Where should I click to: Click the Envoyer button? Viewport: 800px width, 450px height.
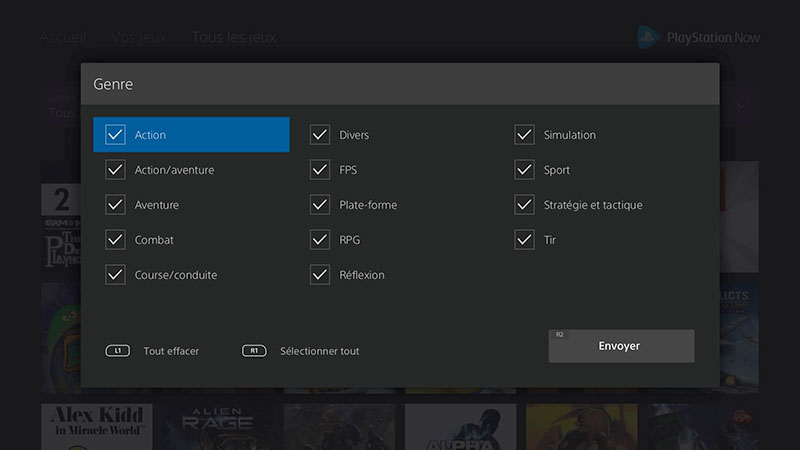click(620, 346)
